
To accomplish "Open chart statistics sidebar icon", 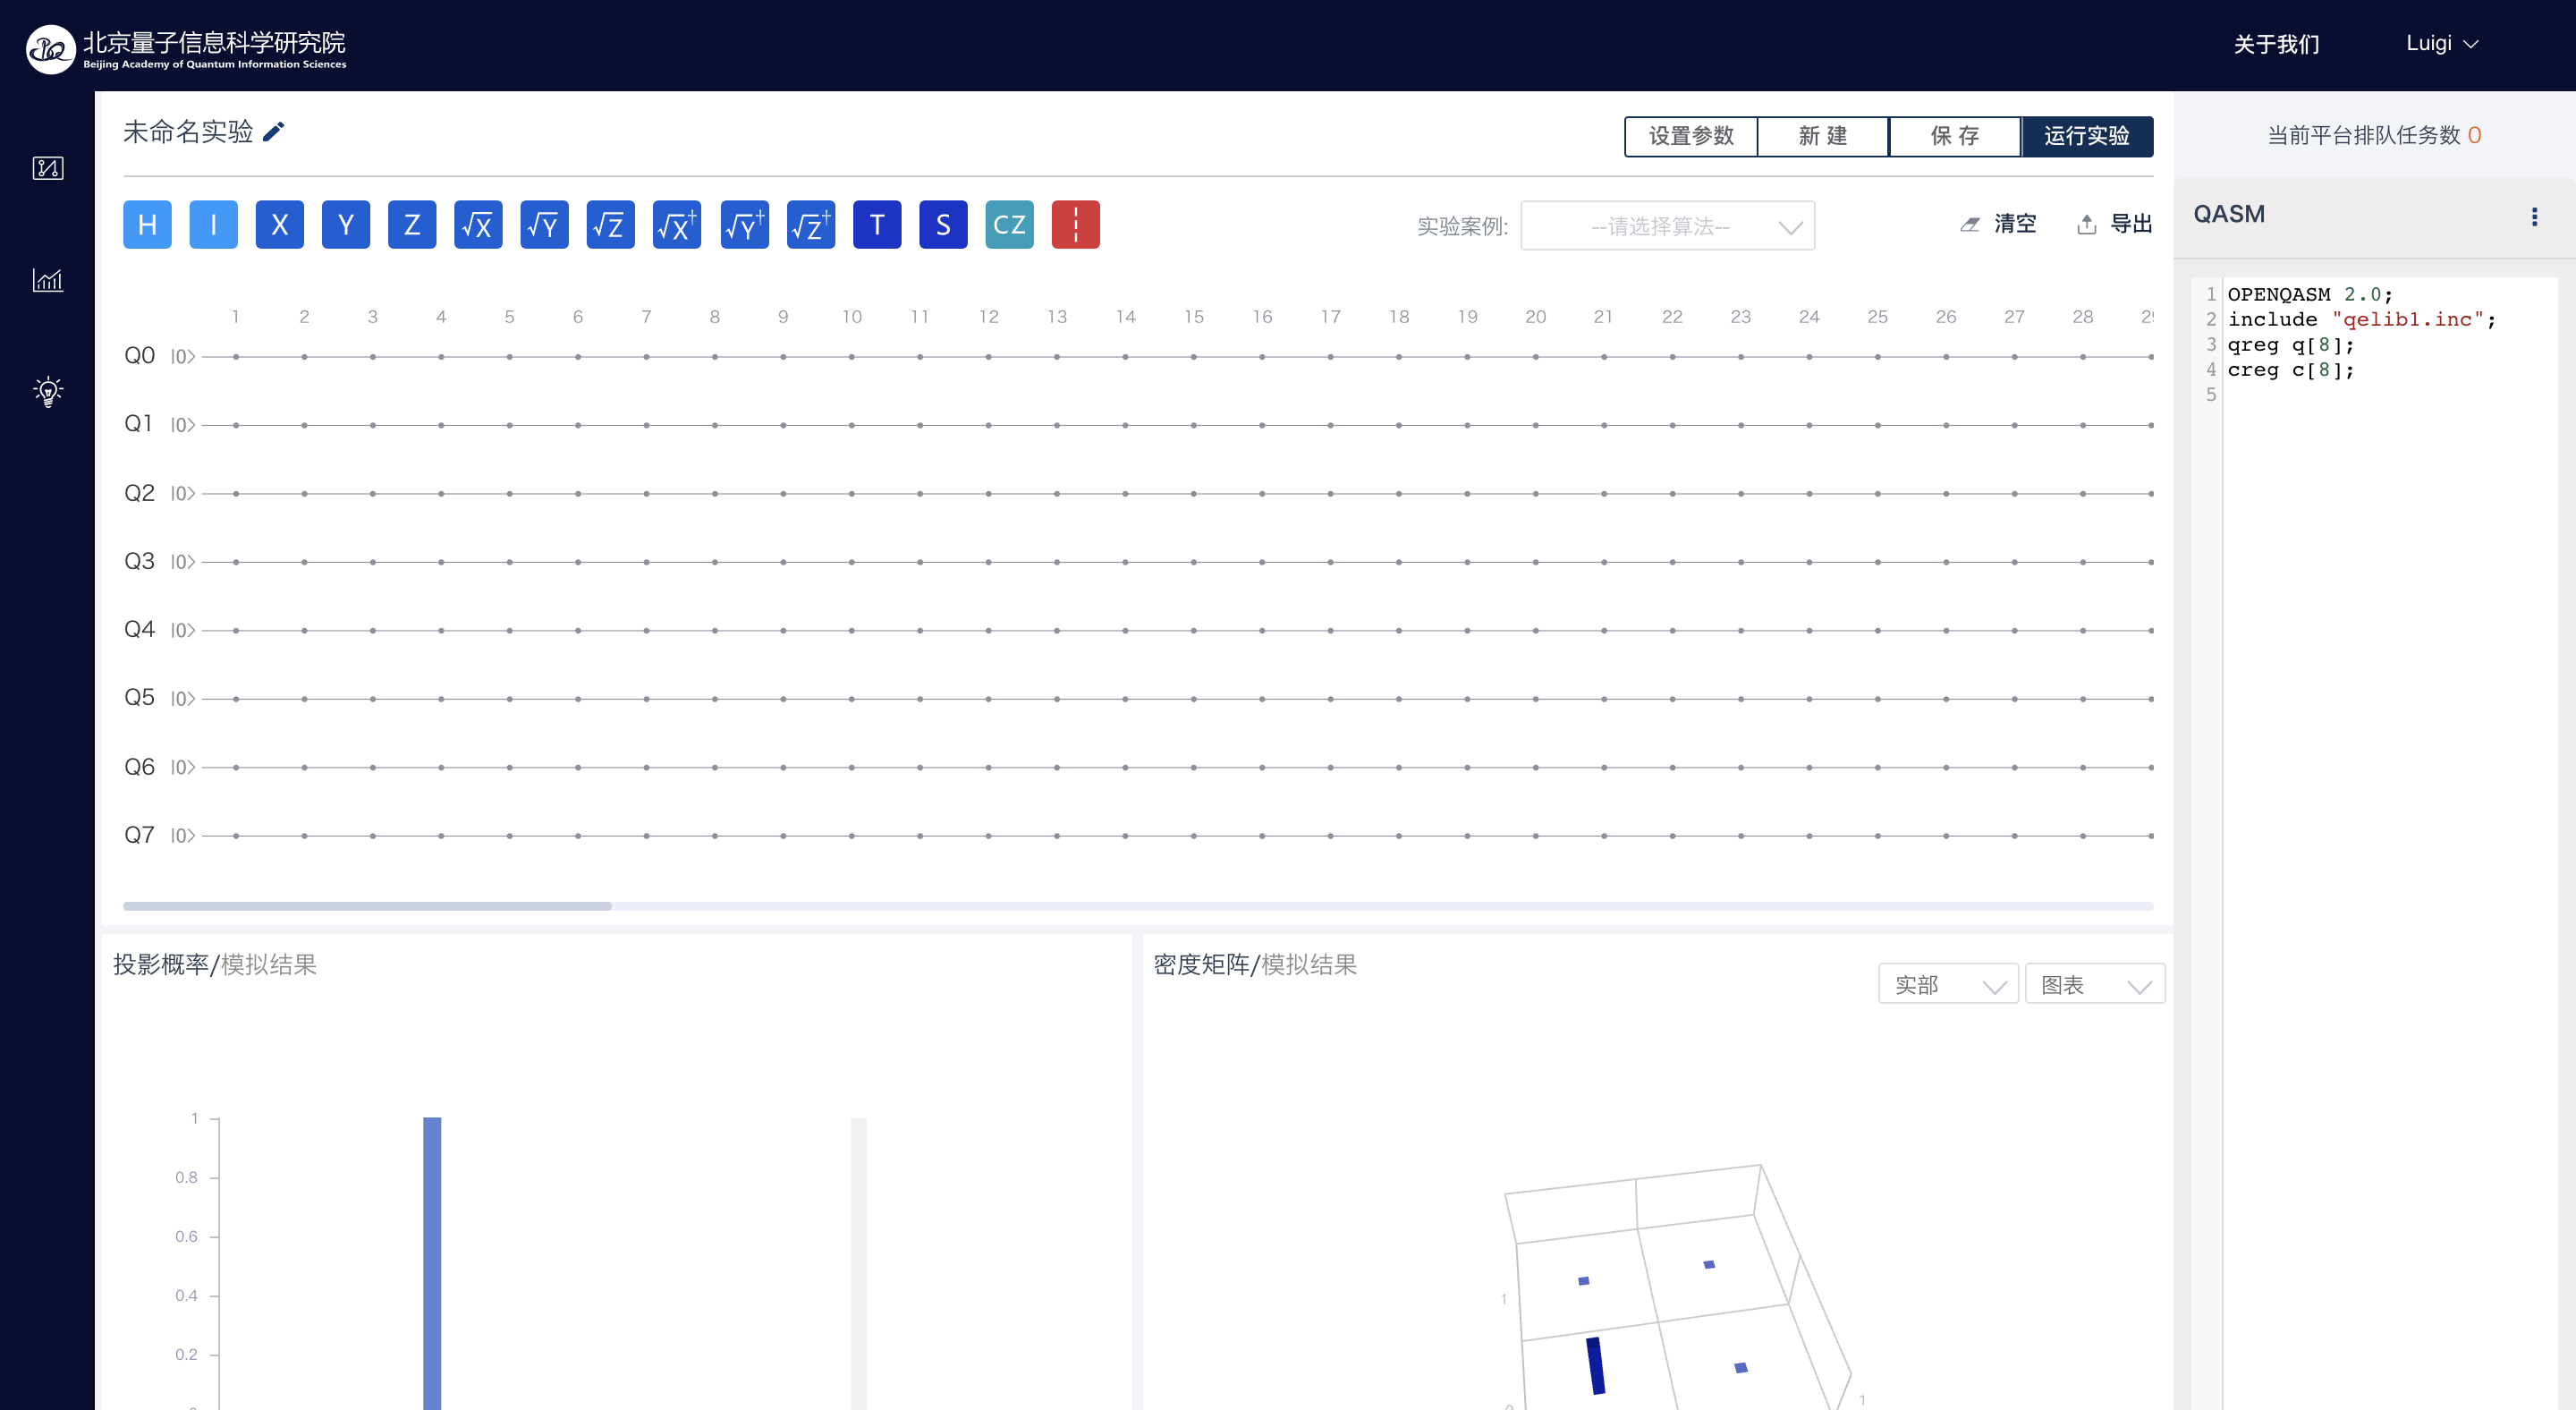I will (48, 280).
